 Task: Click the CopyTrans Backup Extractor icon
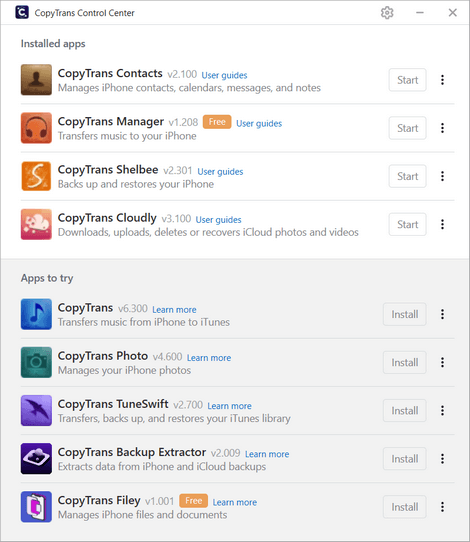pos(36,458)
